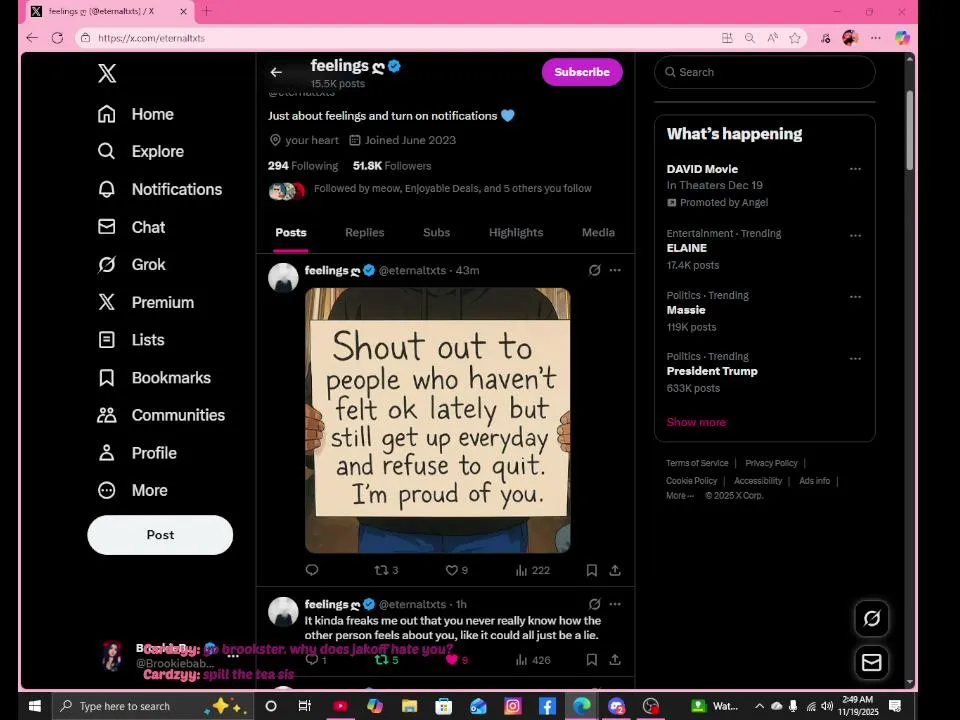Open Terms of Service link

tap(697, 463)
